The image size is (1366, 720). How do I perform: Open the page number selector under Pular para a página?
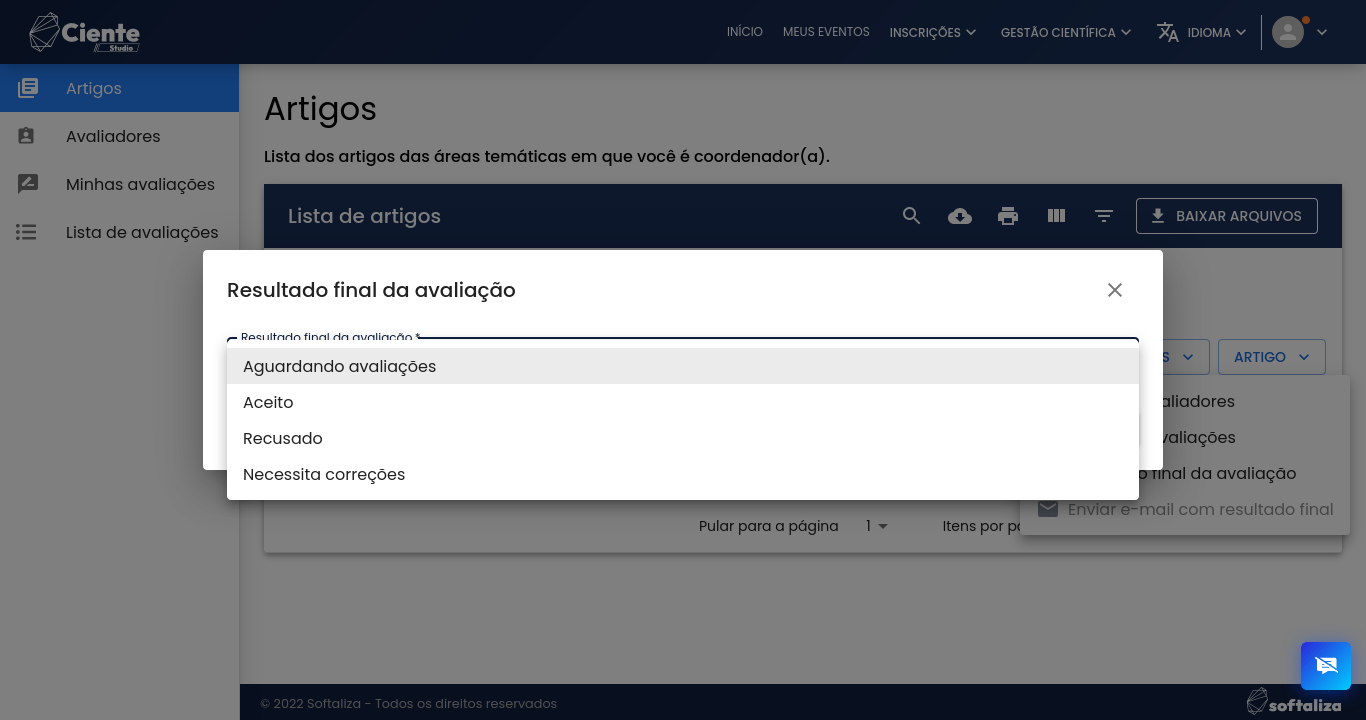coord(877,526)
